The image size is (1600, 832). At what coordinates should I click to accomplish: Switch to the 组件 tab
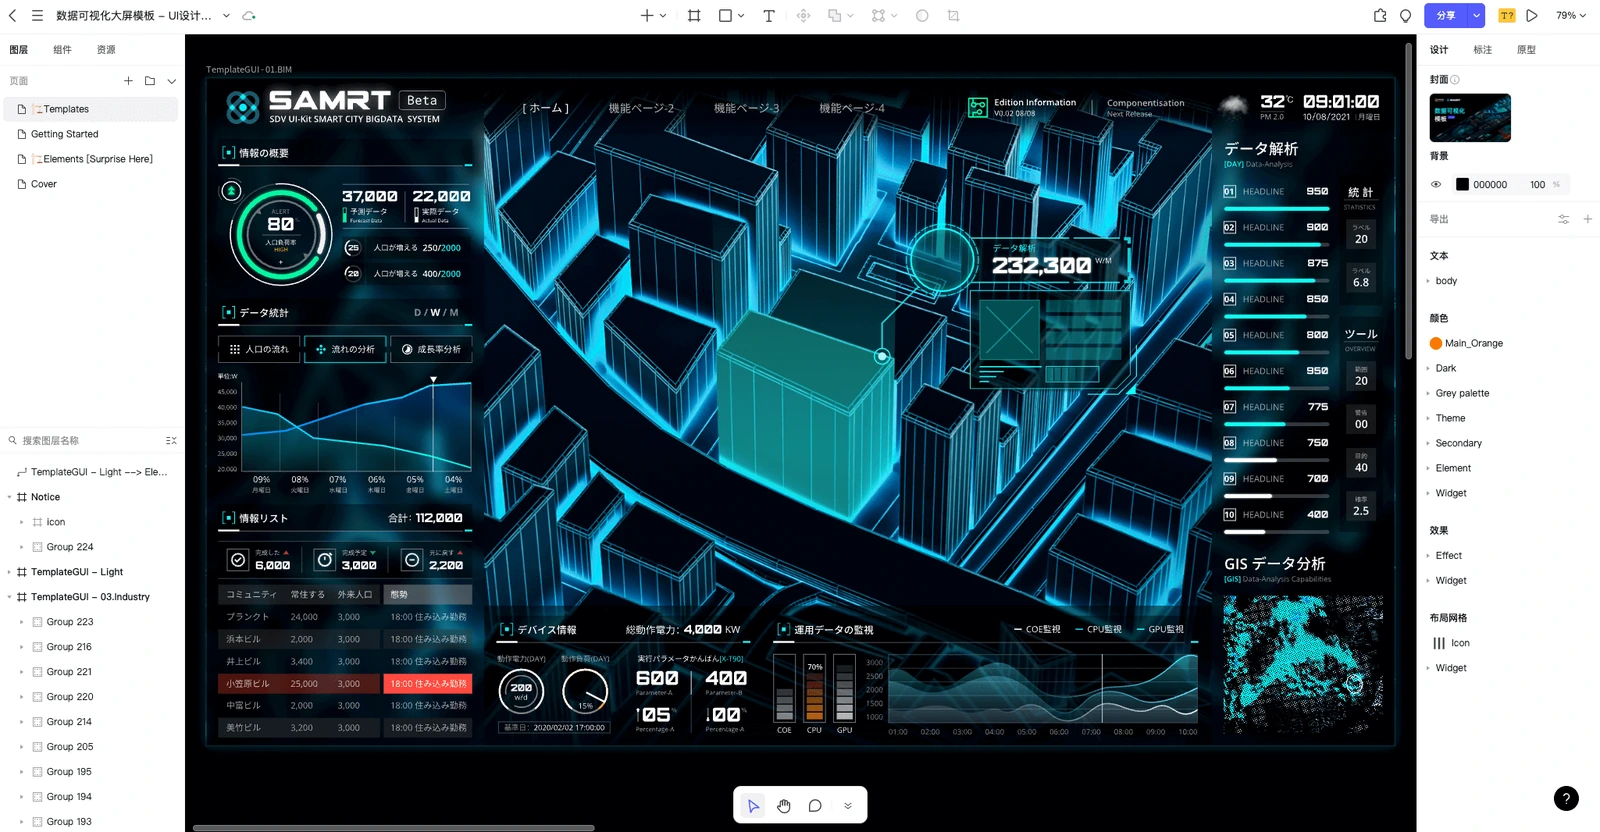62,50
